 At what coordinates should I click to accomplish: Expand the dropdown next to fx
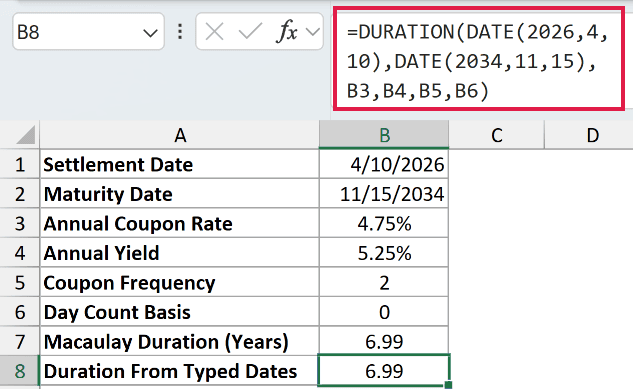(313, 31)
